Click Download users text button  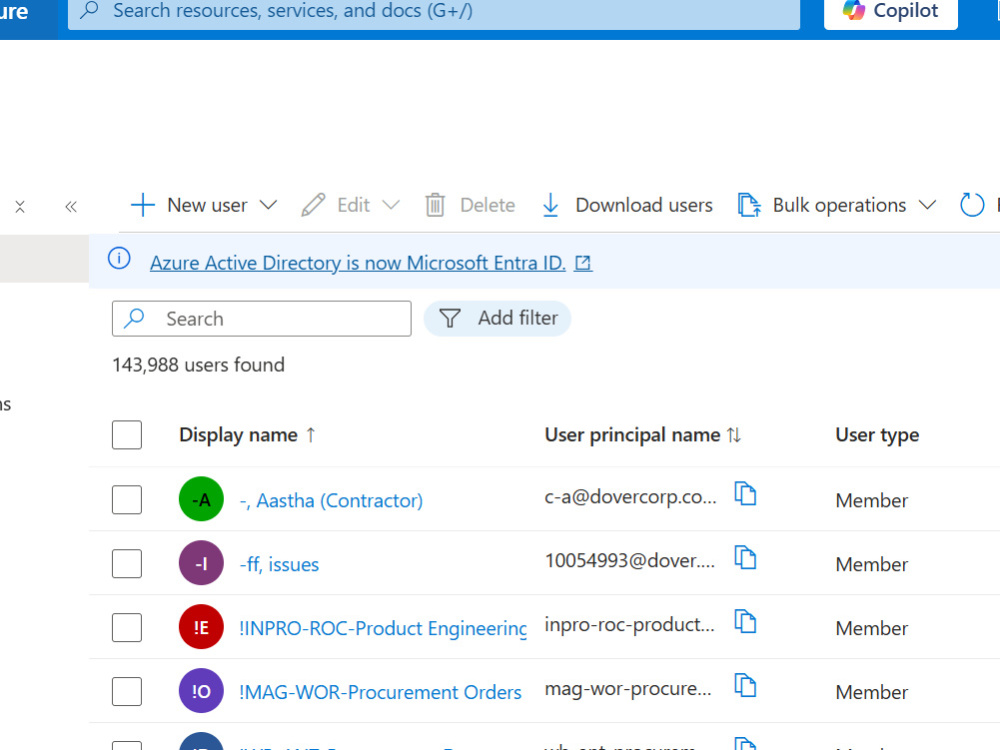click(644, 205)
